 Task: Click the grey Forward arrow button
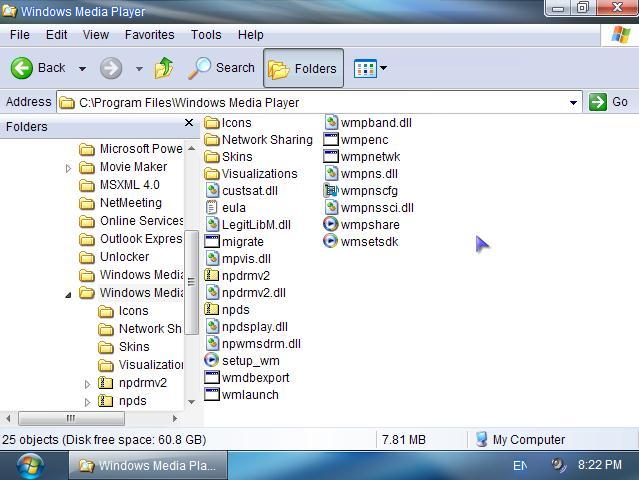click(111, 68)
